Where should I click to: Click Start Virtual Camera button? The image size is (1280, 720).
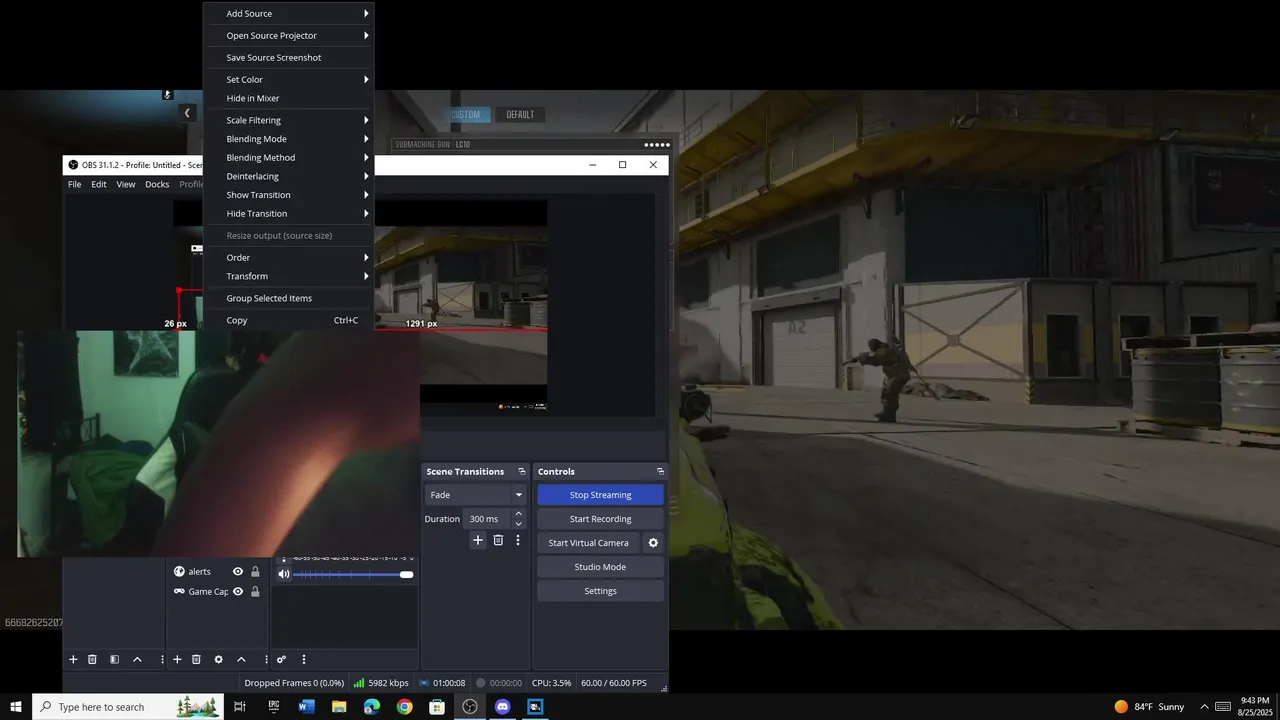coord(588,543)
